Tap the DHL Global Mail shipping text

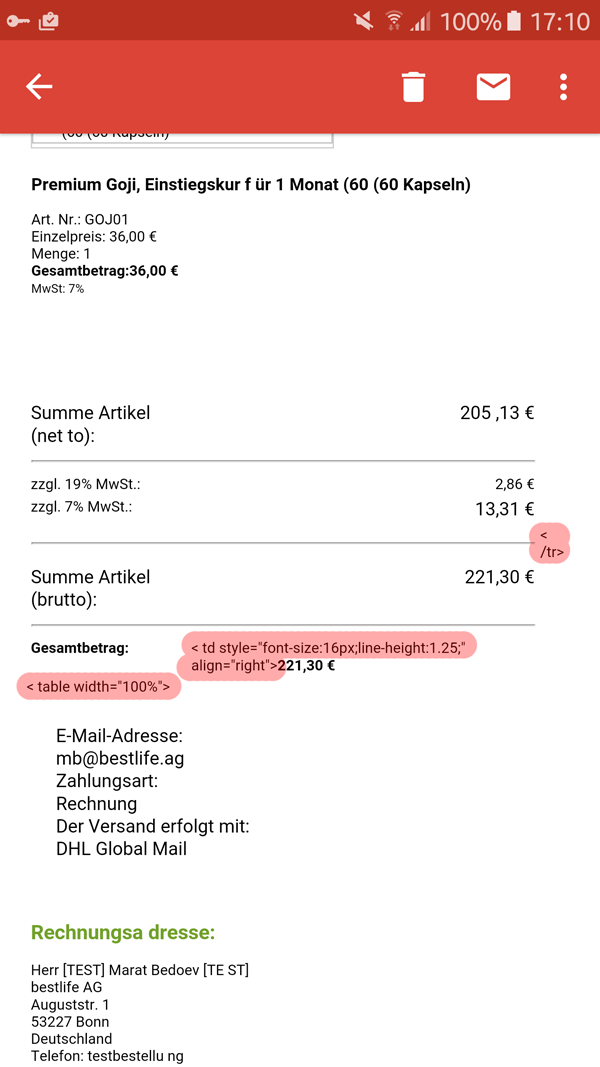click(121, 849)
